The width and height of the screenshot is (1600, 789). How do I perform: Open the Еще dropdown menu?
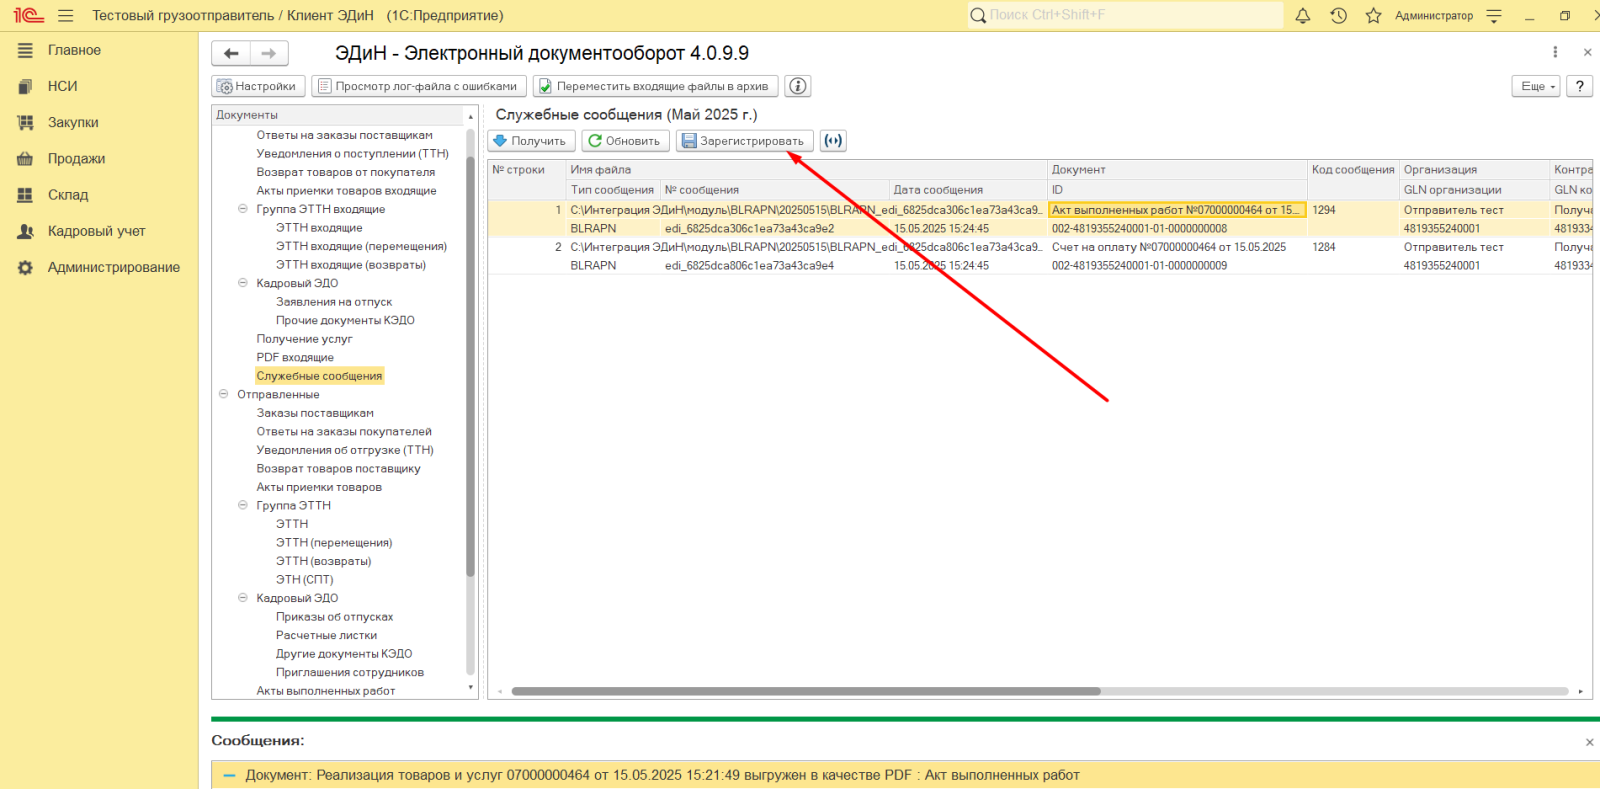pyautogui.click(x=1537, y=86)
